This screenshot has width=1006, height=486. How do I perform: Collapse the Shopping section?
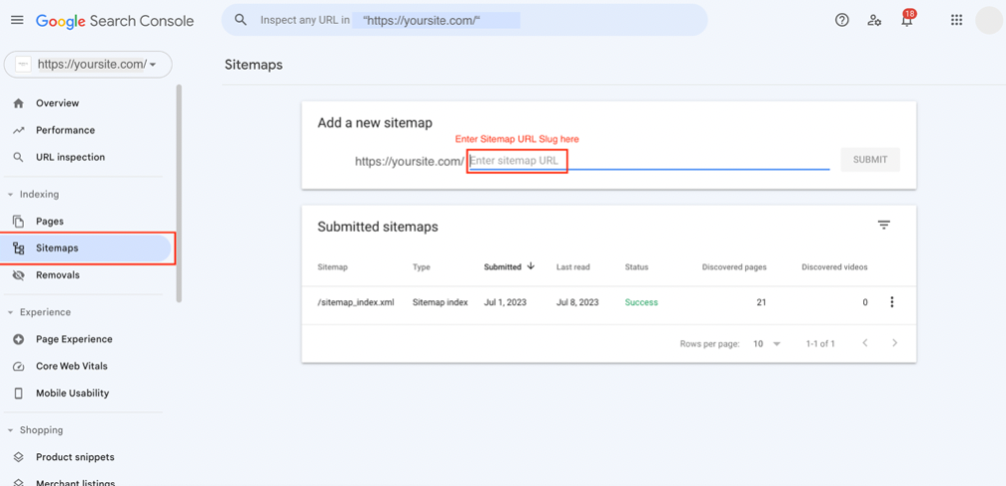pos(11,430)
